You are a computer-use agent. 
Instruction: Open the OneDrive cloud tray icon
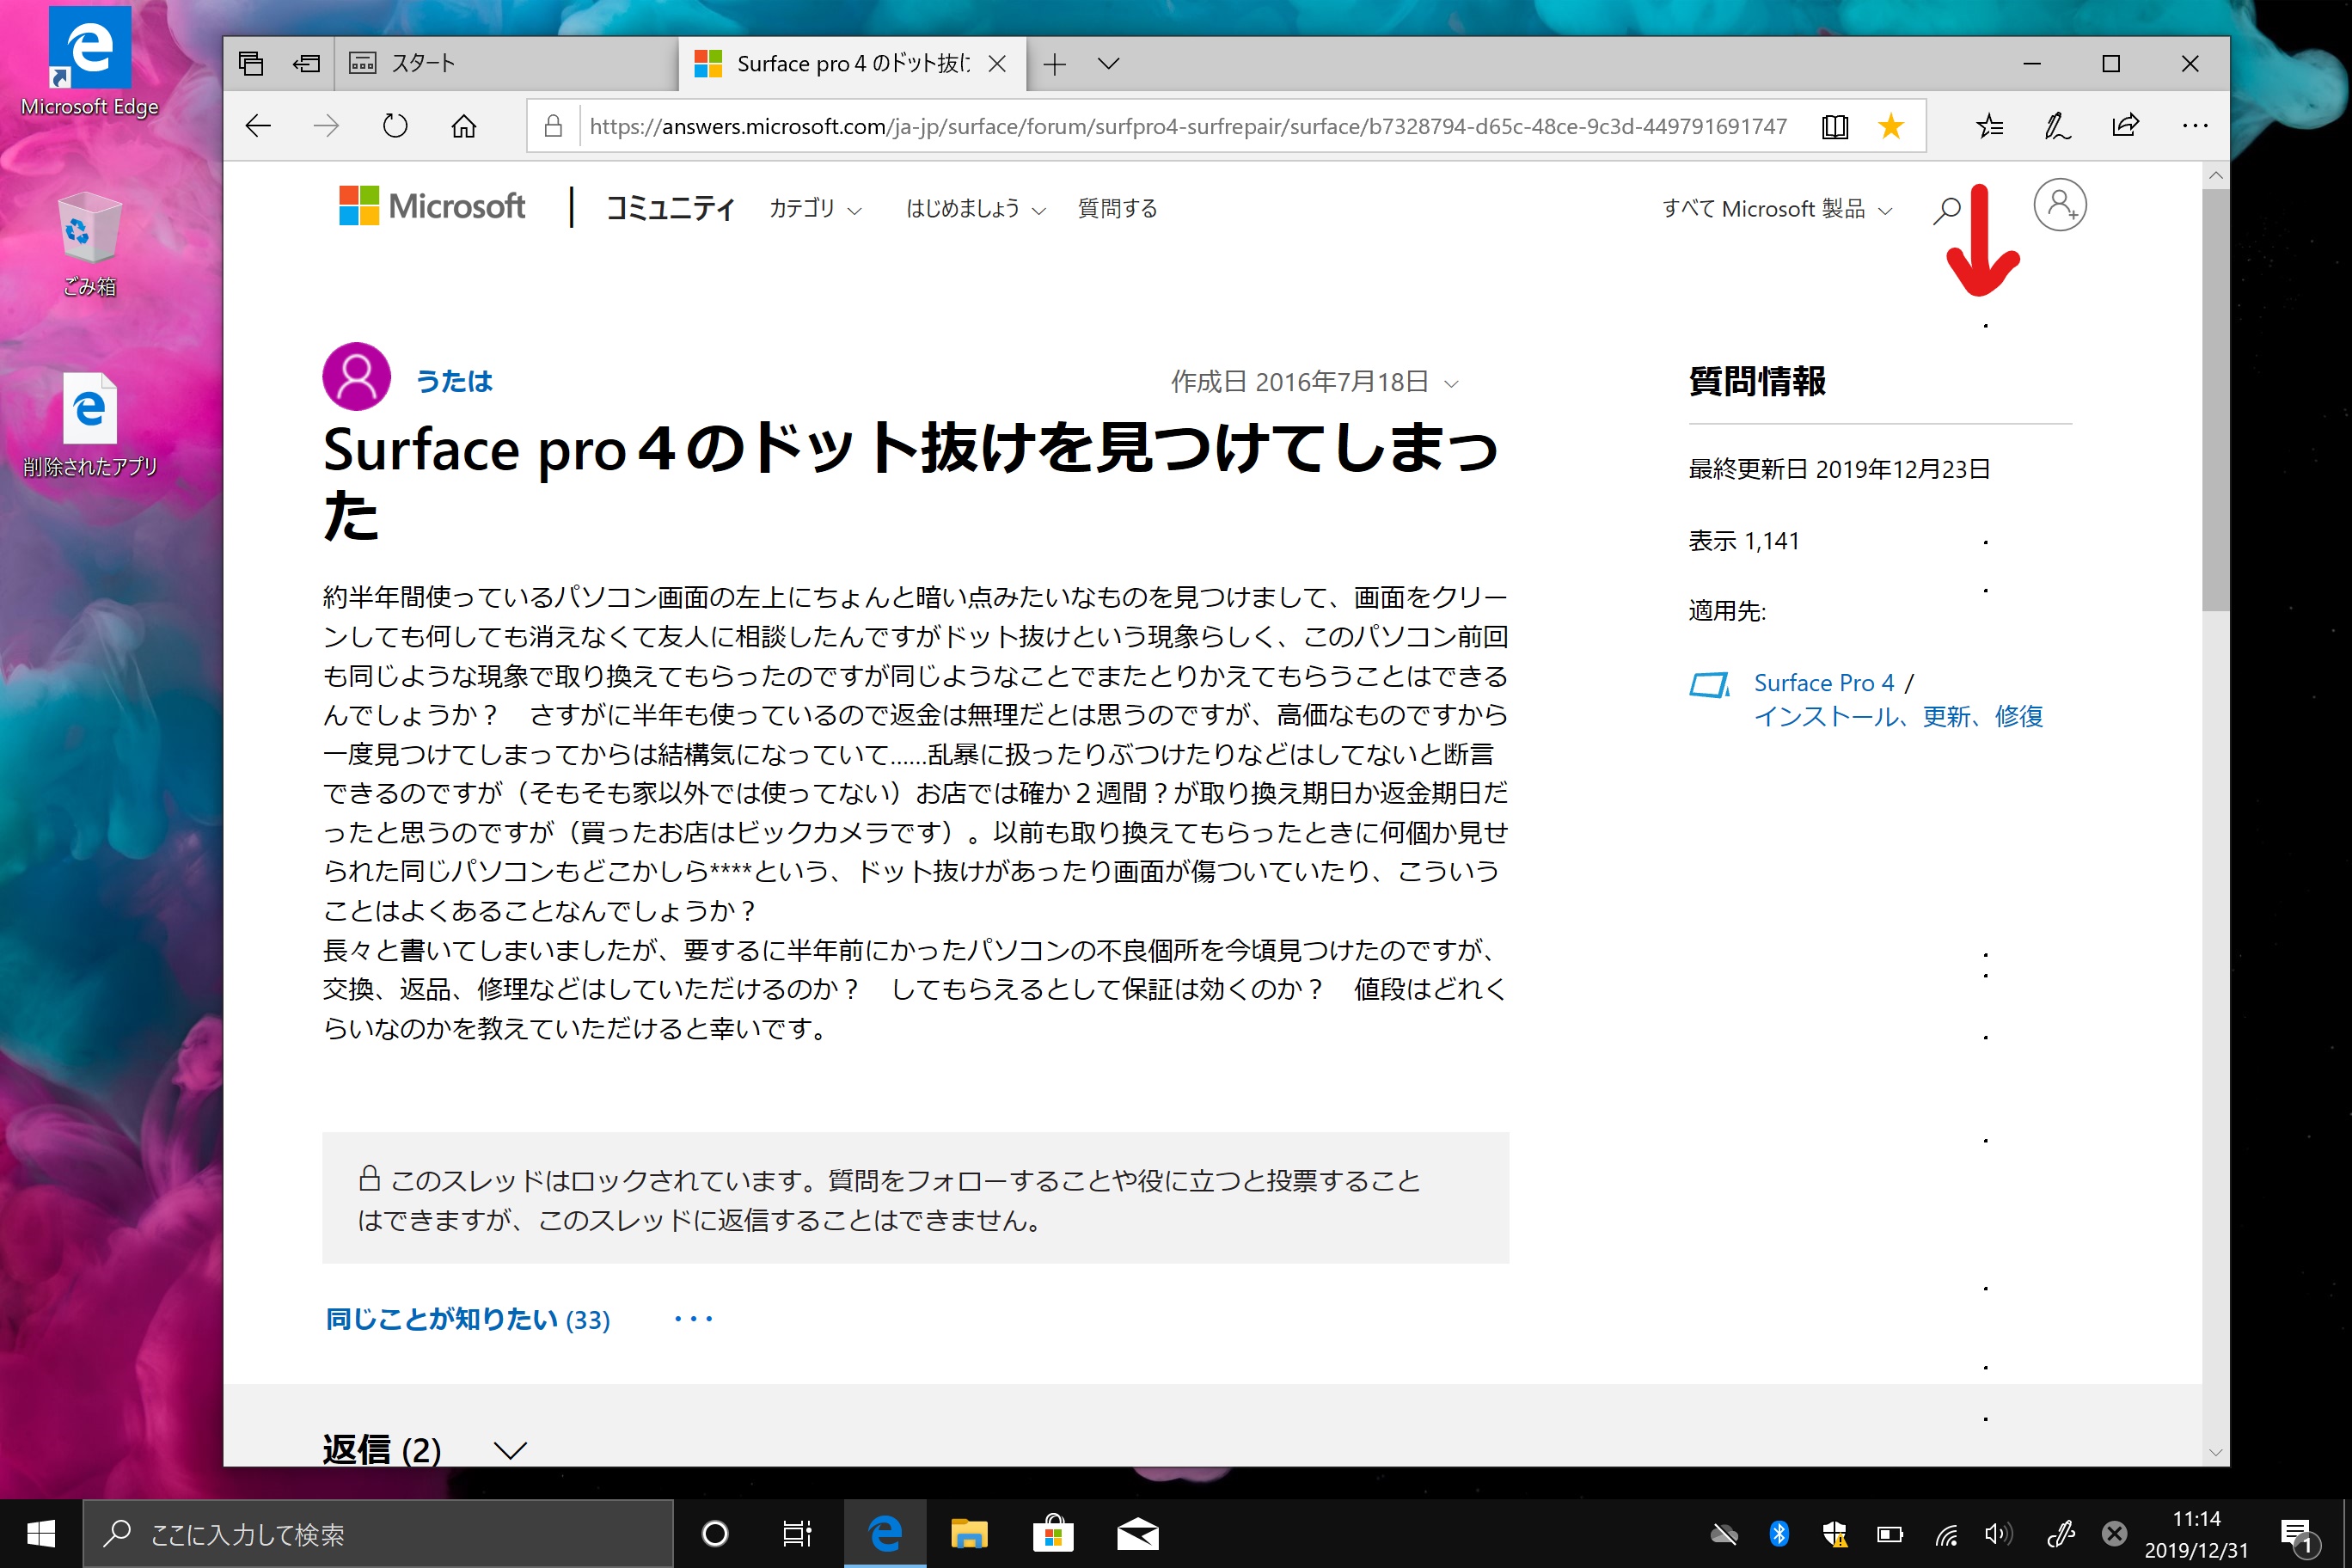click(x=1724, y=1533)
